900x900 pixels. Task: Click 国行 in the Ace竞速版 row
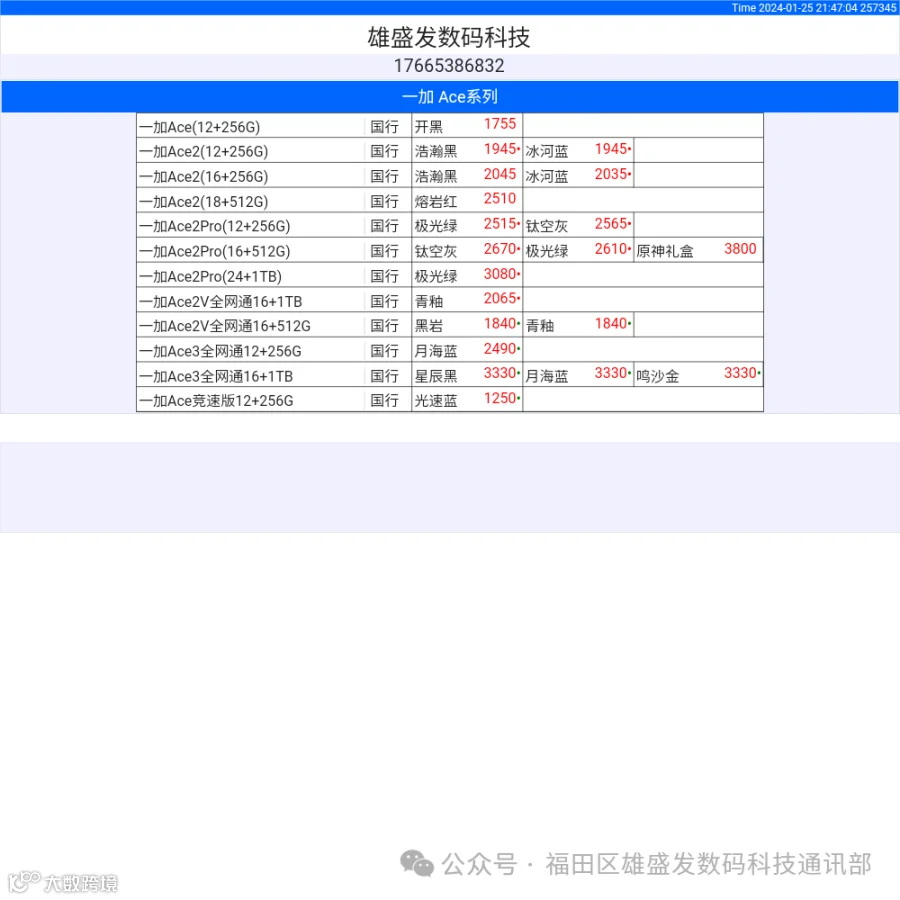385,401
